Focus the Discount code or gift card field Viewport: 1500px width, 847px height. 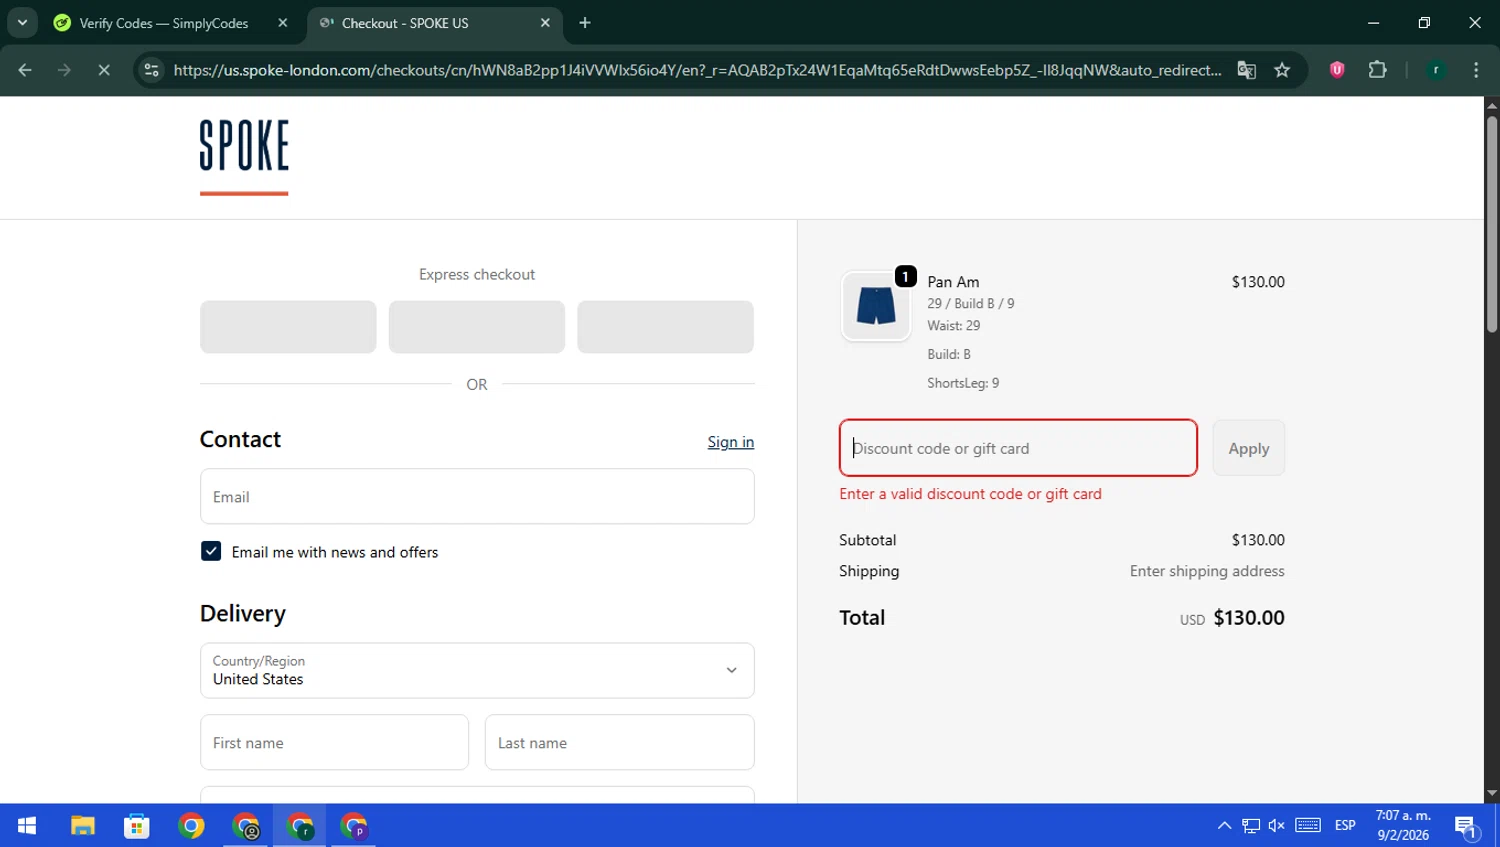(x=1018, y=448)
